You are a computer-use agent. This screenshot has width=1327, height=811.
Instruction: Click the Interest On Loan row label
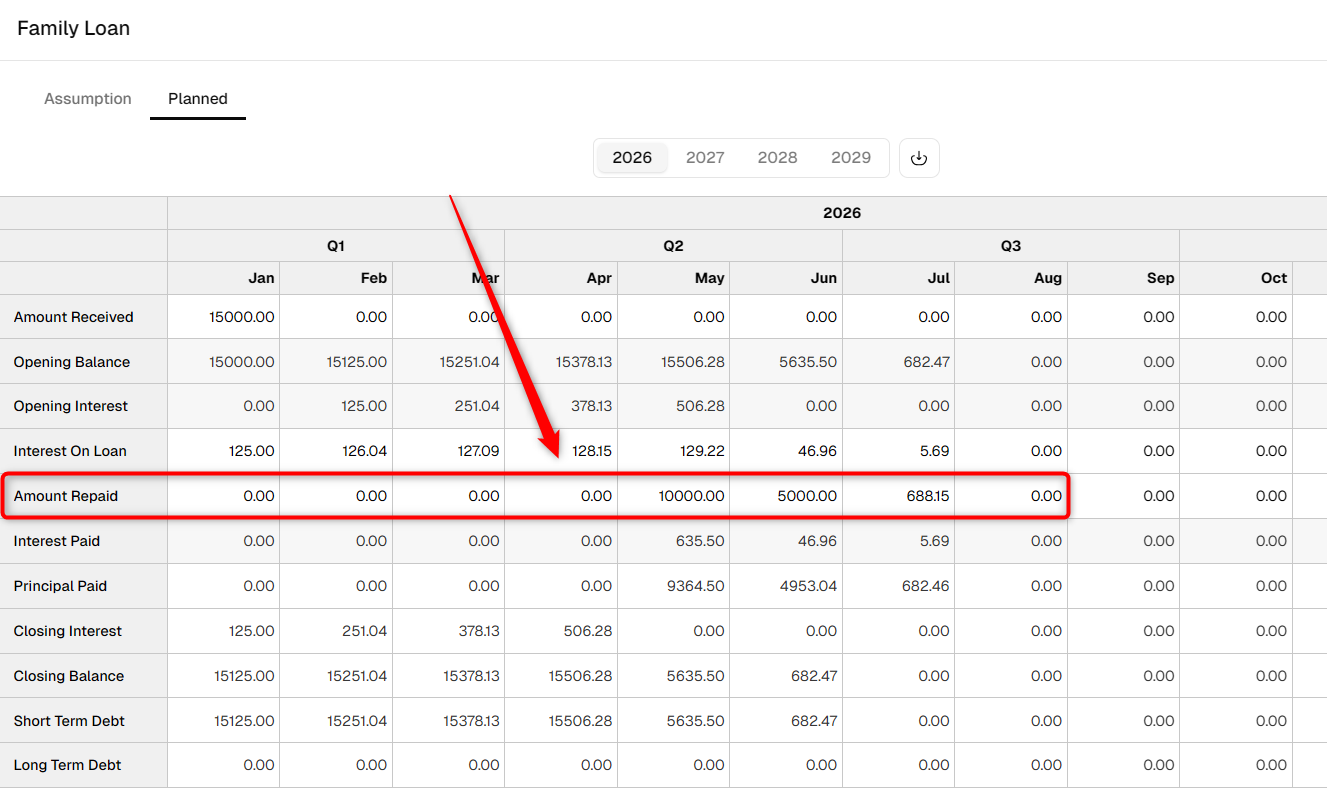coord(70,451)
